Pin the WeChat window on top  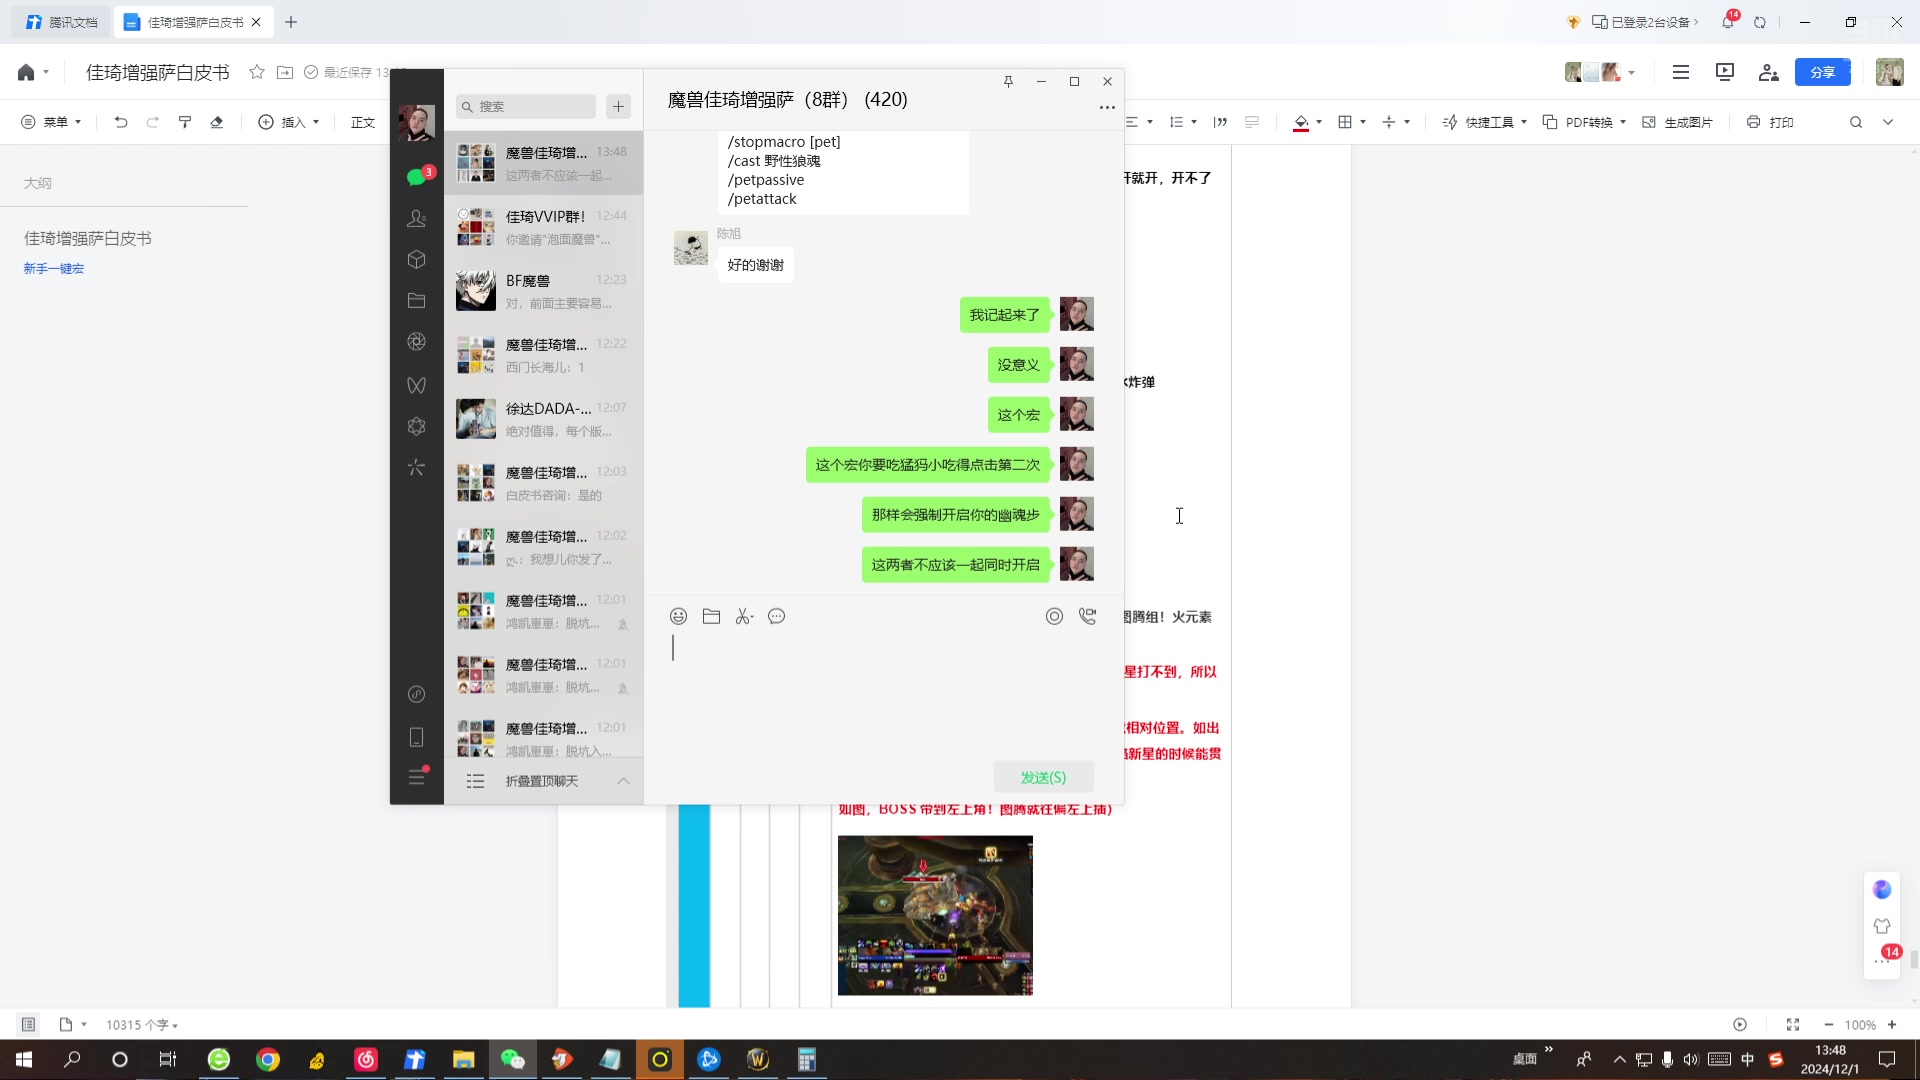coord(1008,81)
